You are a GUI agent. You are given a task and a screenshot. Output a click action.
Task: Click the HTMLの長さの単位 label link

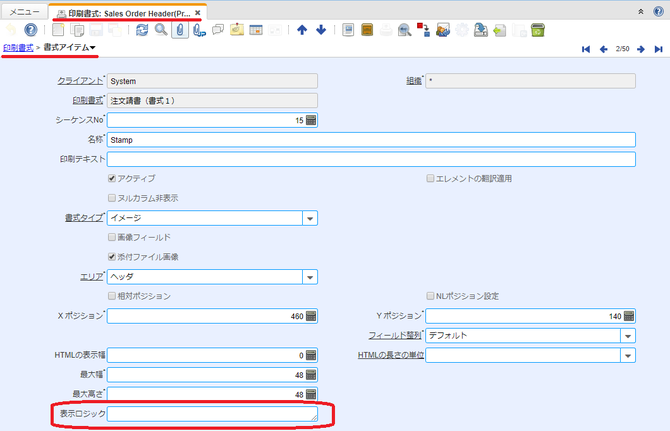[391, 355]
